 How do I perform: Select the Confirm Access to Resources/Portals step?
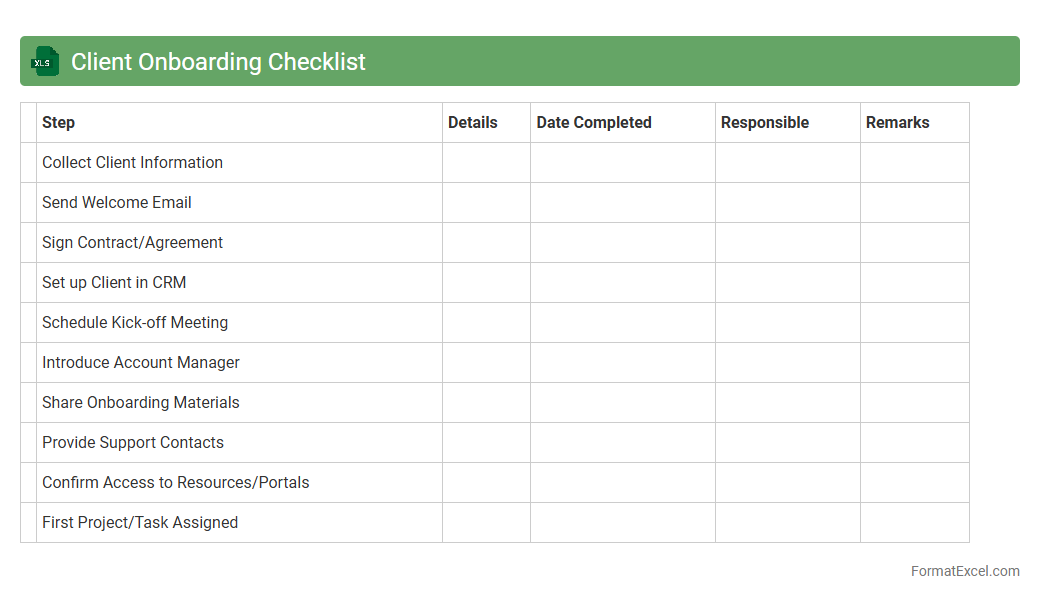coord(176,483)
